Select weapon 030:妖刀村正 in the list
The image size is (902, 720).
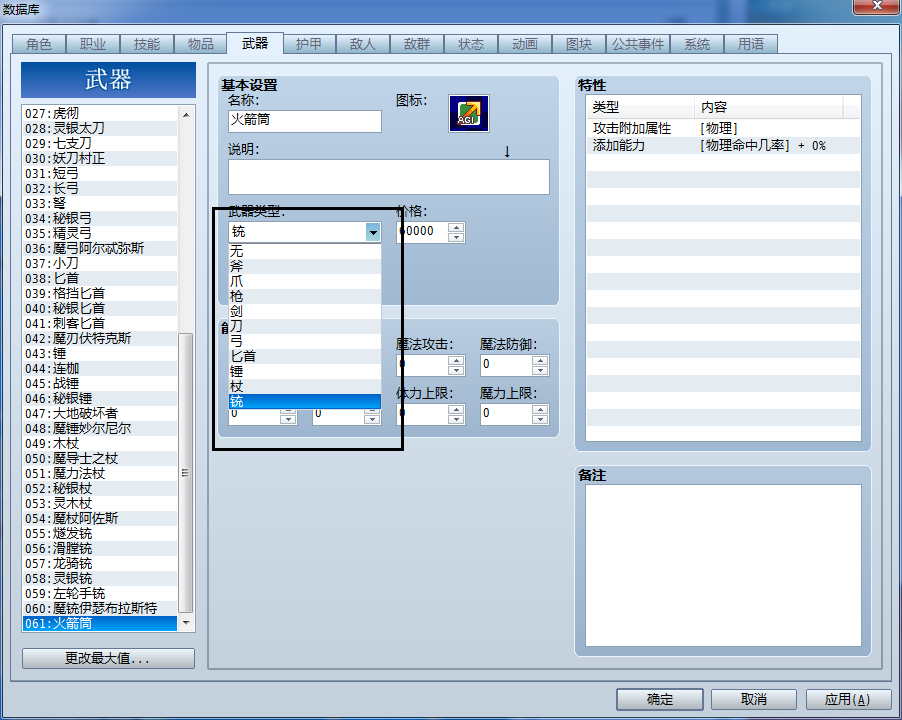point(100,158)
